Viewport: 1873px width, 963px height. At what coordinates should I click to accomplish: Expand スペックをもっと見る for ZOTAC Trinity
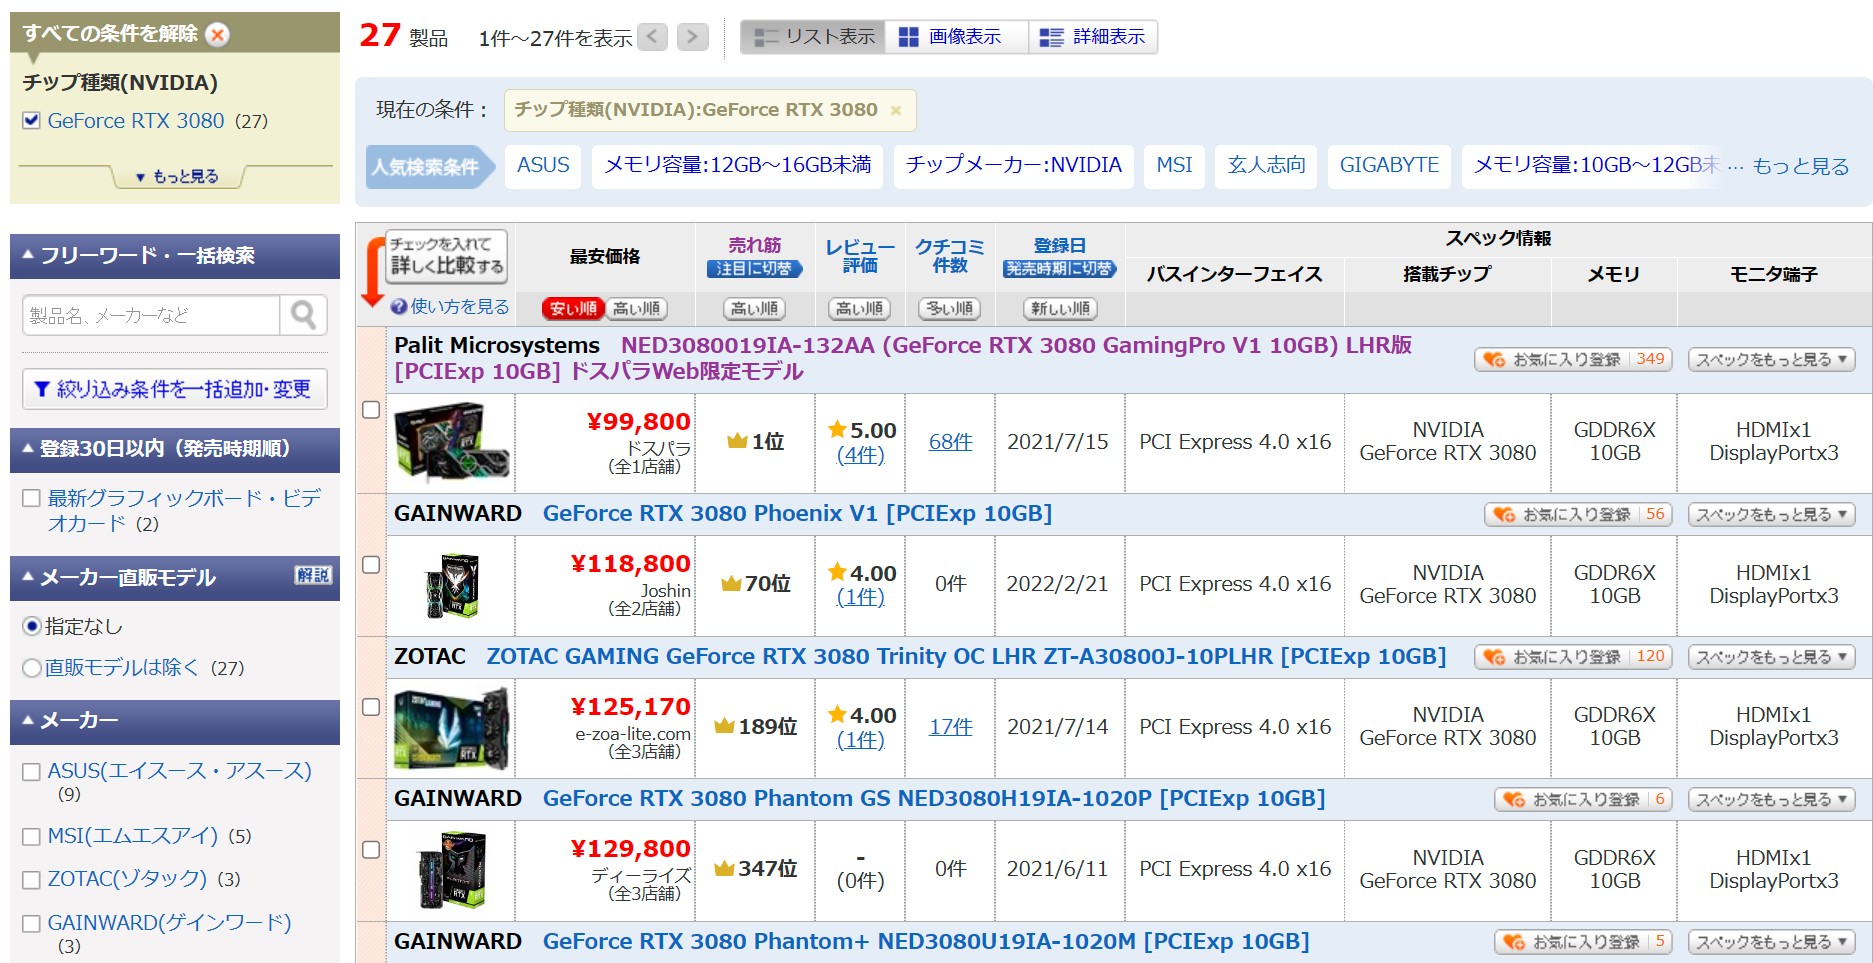point(1771,657)
